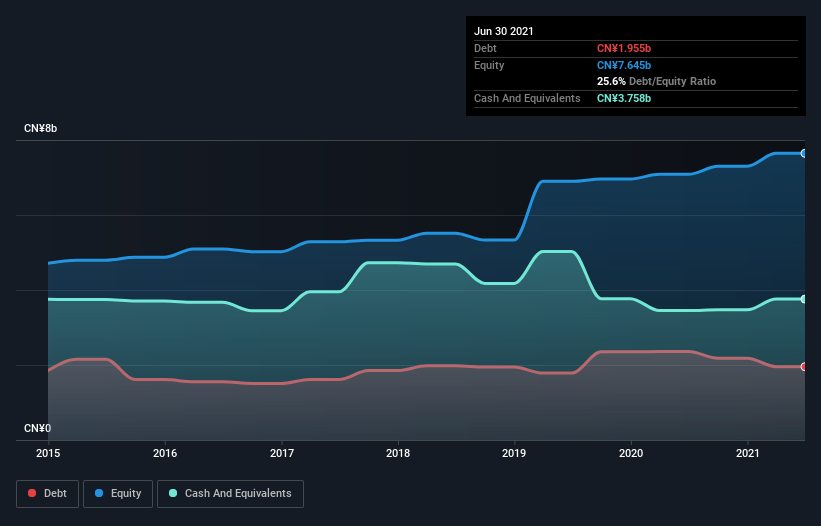Click the 2018 x-axis label
This screenshot has height=526, width=821.
click(x=398, y=453)
